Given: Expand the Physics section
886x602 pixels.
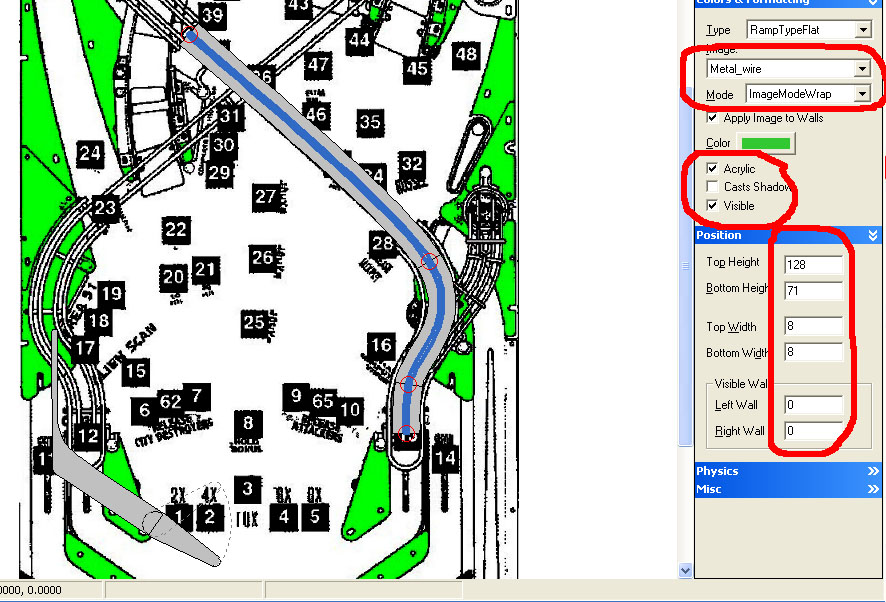Looking at the screenshot, I should pyautogui.click(x=787, y=471).
